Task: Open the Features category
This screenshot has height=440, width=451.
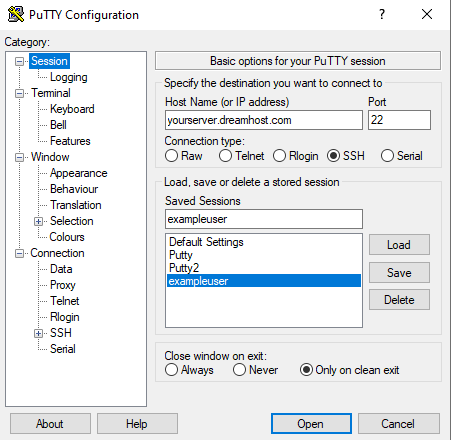Action: tap(70, 141)
